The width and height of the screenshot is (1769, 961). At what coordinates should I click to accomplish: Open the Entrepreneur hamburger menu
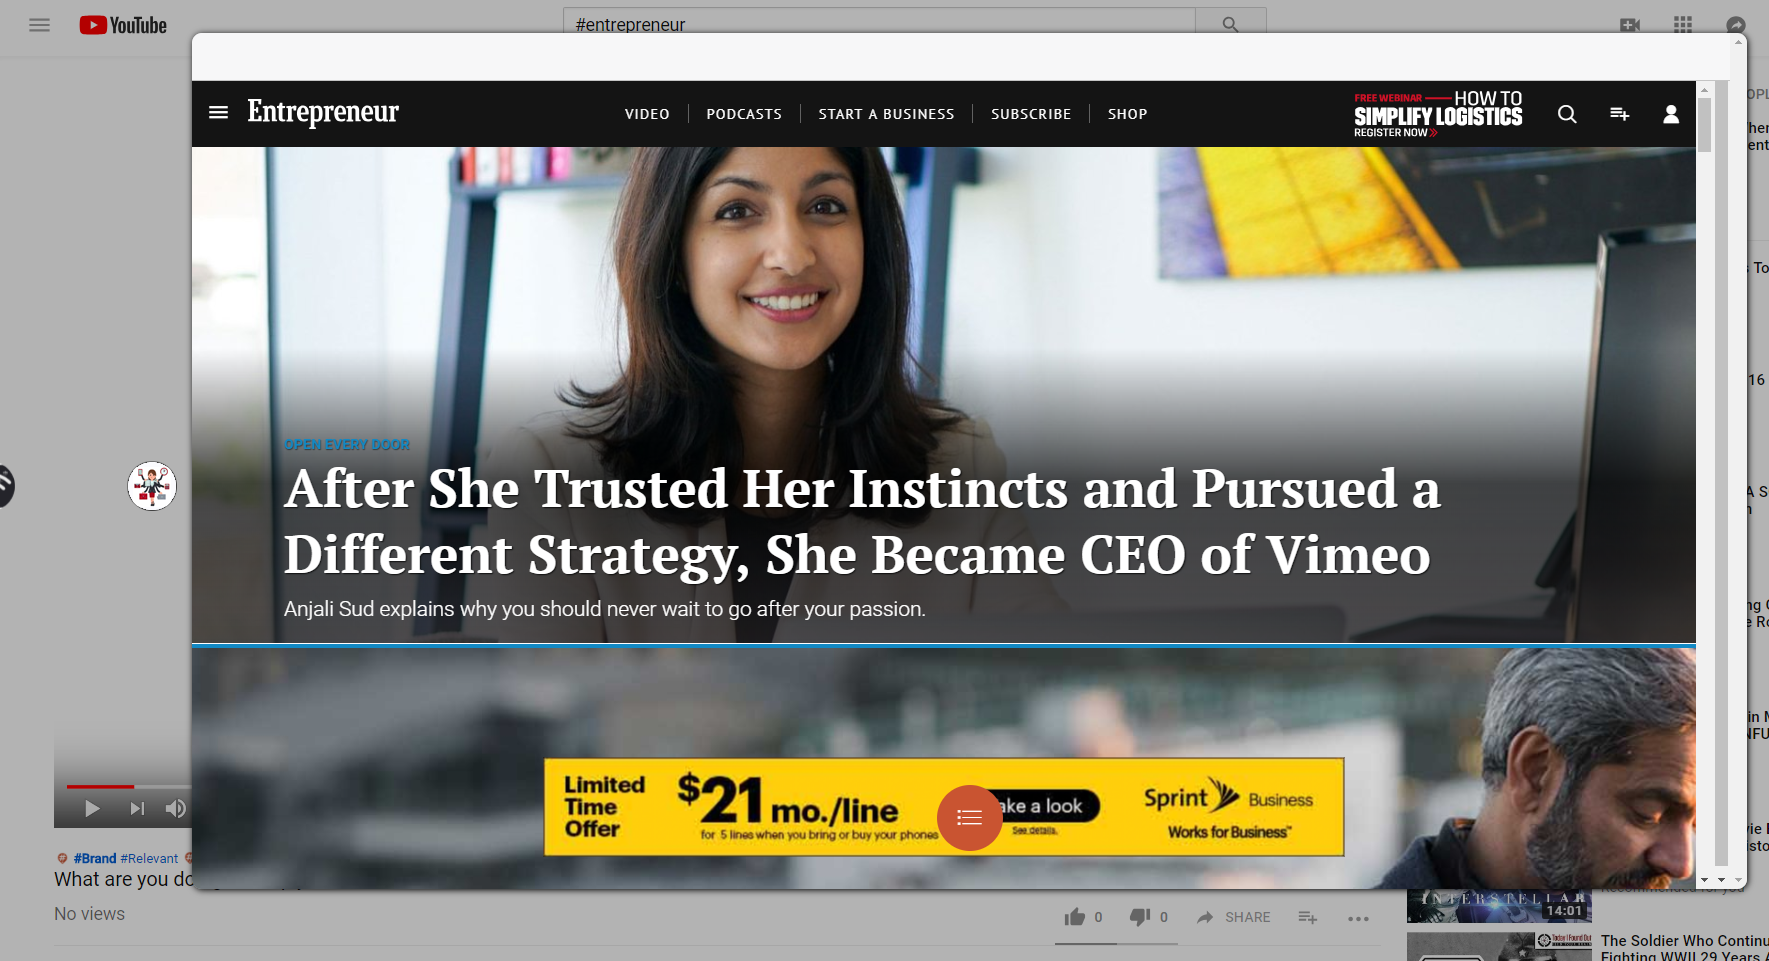click(x=218, y=112)
